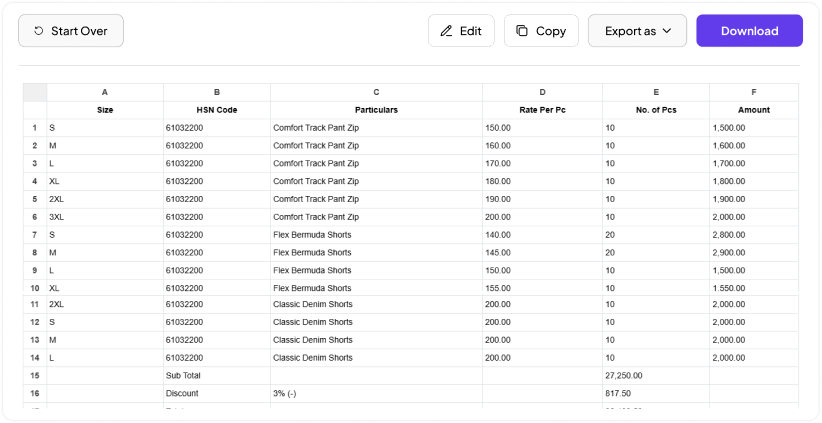Viewport: 822px width, 423px height.
Task: Click the pencil icon on Edit
Action: coord(446,31)
